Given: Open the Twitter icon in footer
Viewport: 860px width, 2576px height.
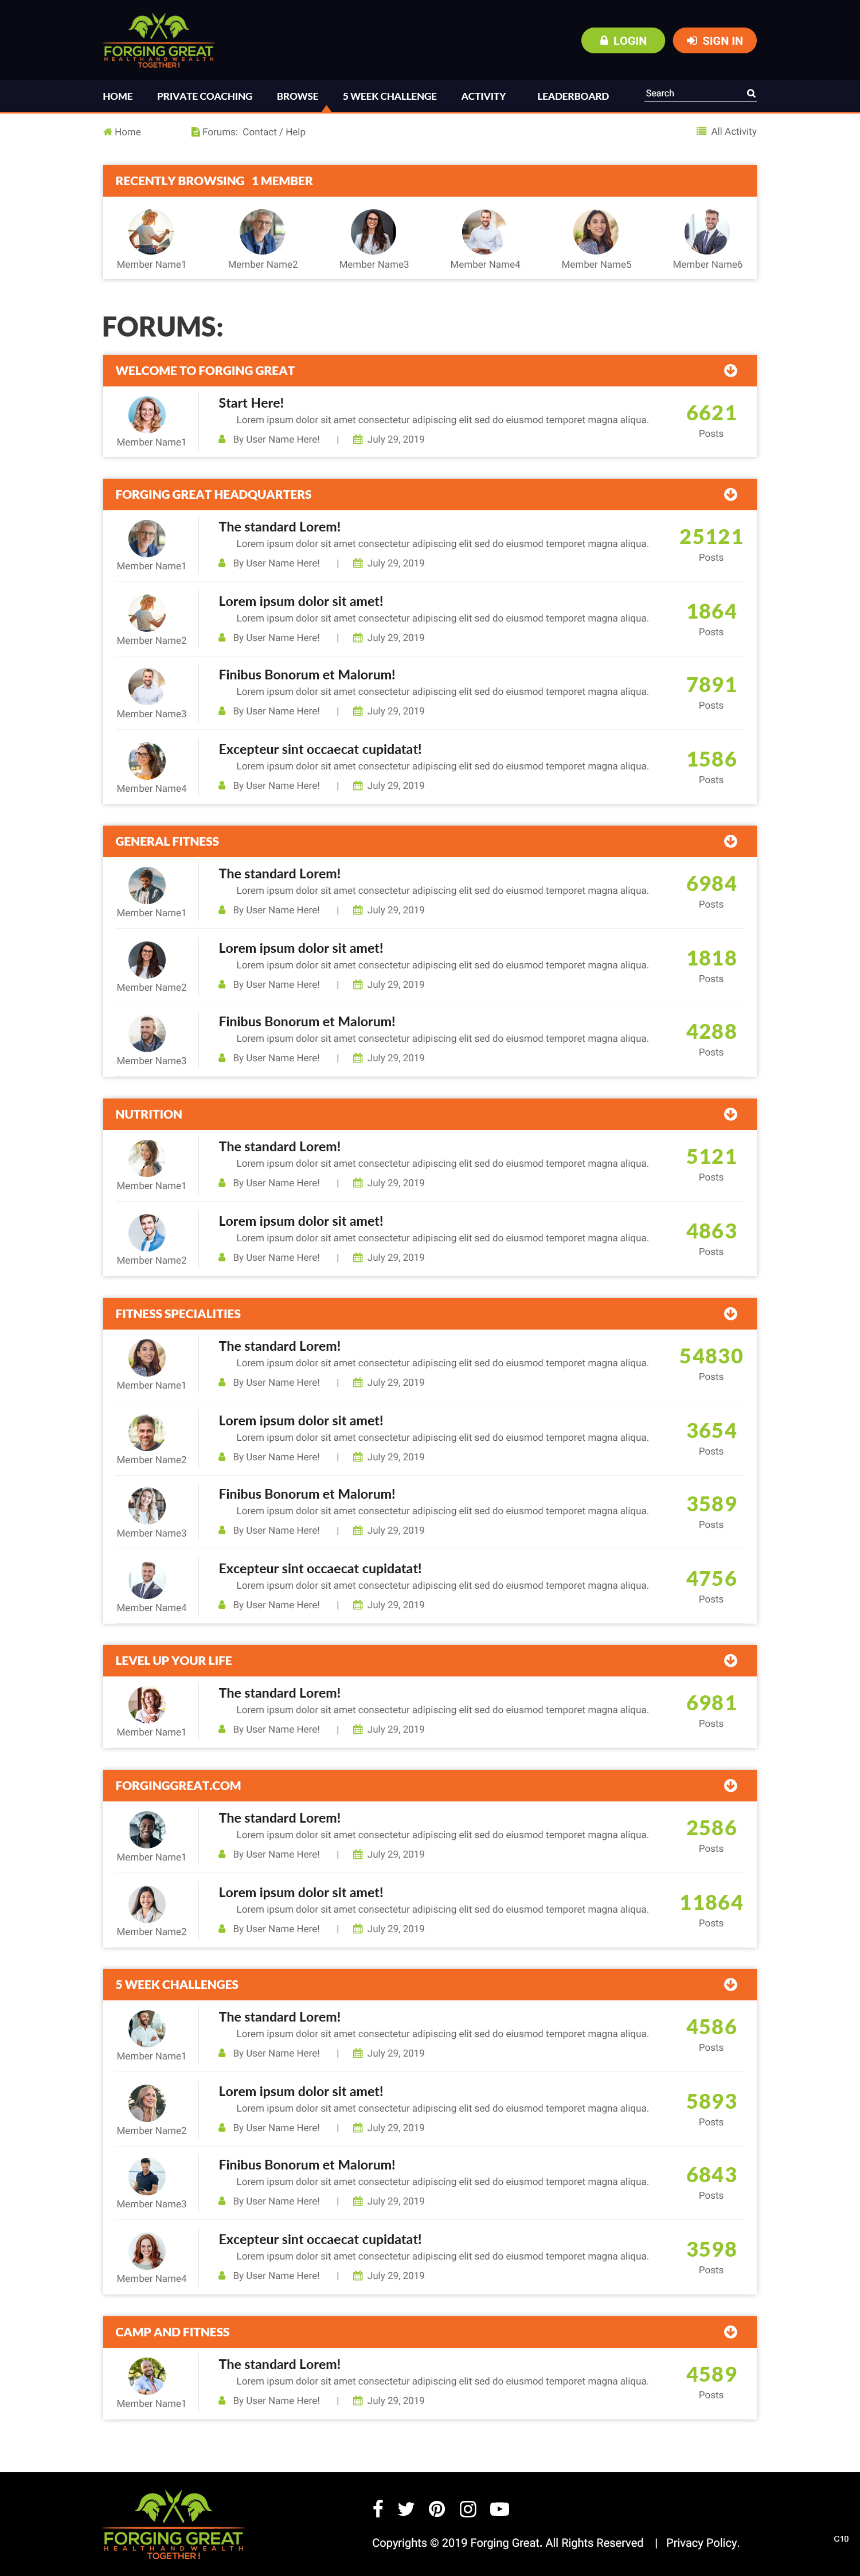Looking at the screenshot, I should pyautogui.click(x=406, y=2508).
